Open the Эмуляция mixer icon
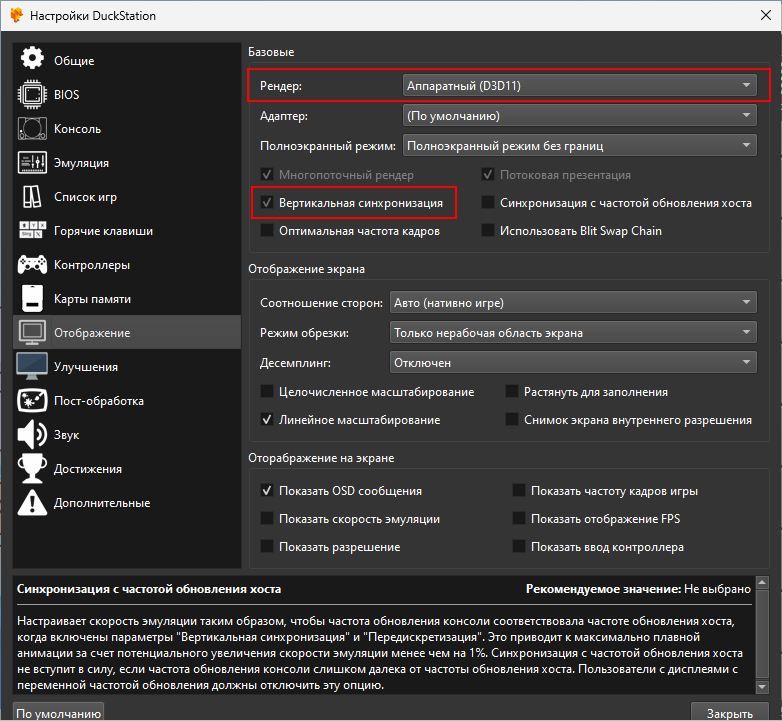782x721 pixels. 32,163
